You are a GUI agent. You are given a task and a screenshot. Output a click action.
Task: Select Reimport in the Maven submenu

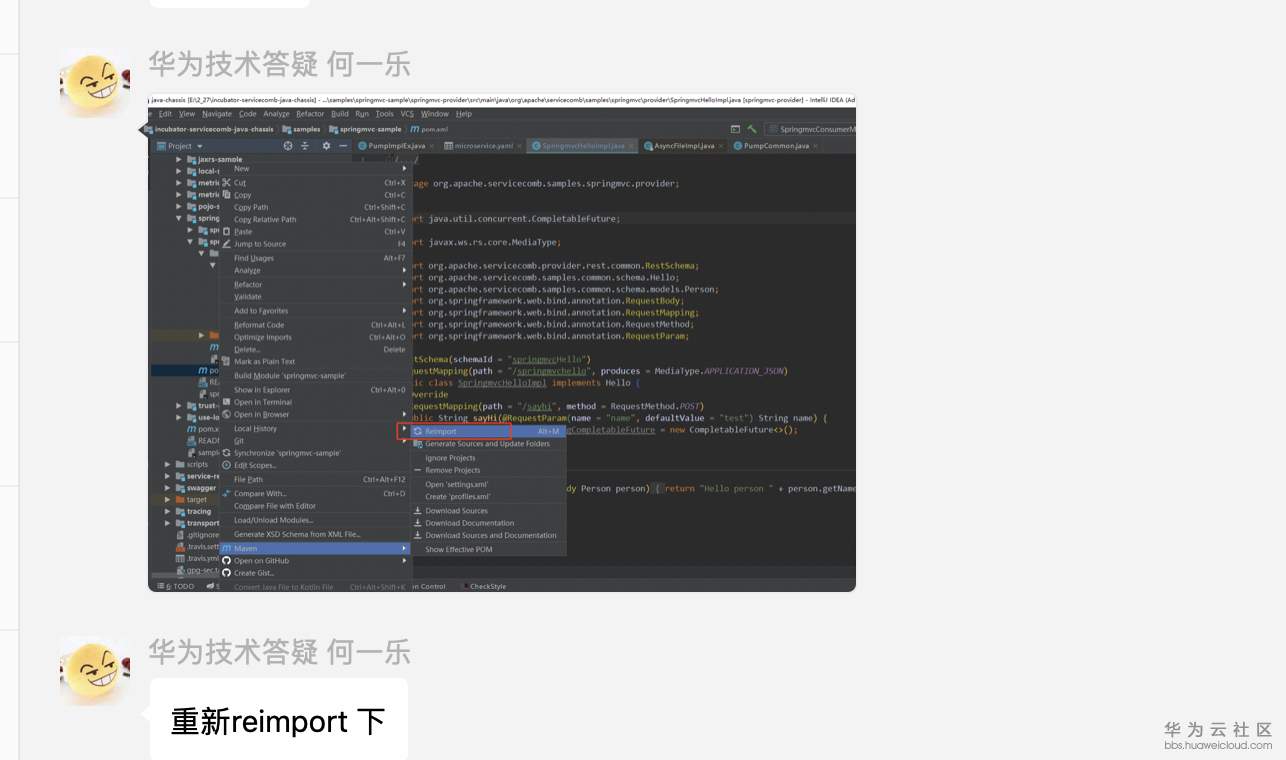488,431
